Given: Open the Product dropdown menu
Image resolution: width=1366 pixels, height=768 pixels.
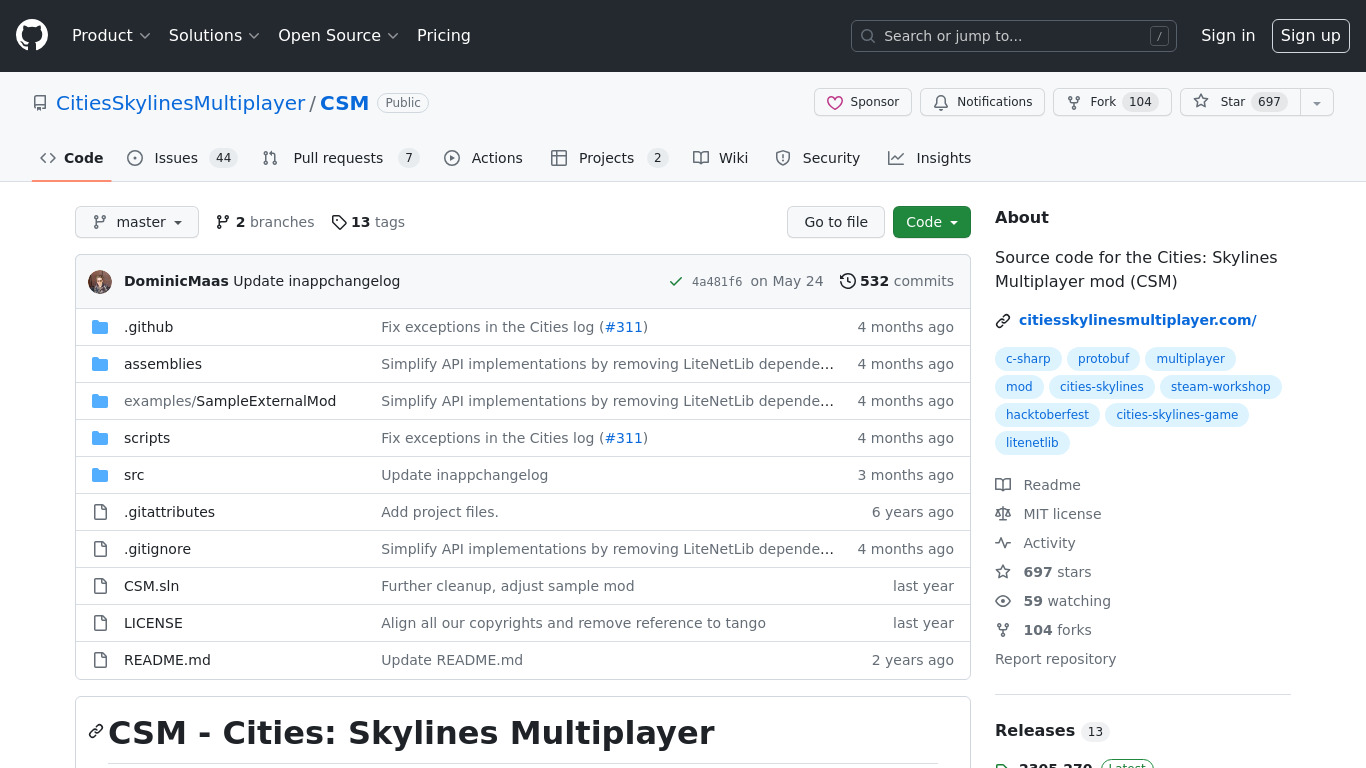Looking at the screenshot, I should [111, 36].
